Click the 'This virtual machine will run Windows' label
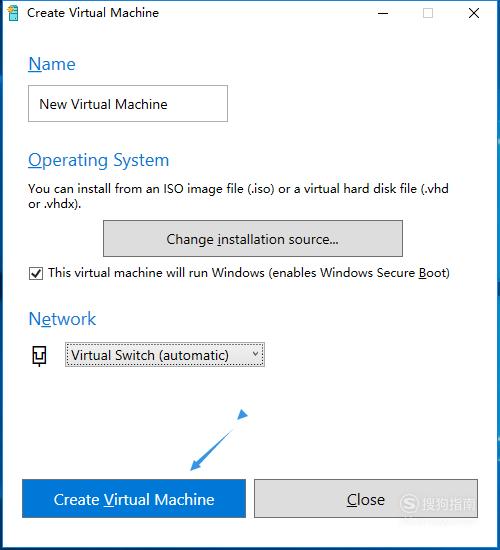The height and width of the screenshot is (550, 500). pos(249,273)
